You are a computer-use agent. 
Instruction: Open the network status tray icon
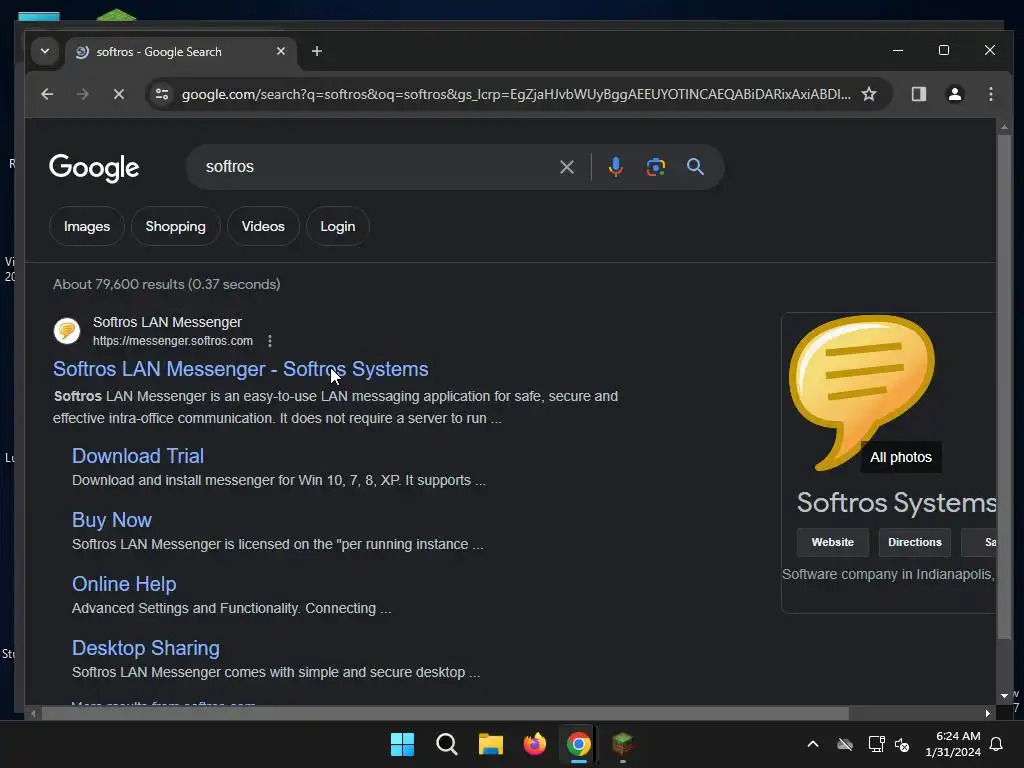(876, 744)
